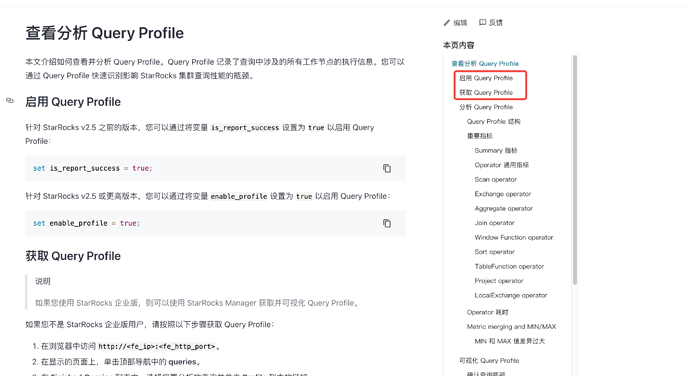Go to 可视化 Query Profile in the sidebar
690x376 pixels.
[489, 361]
